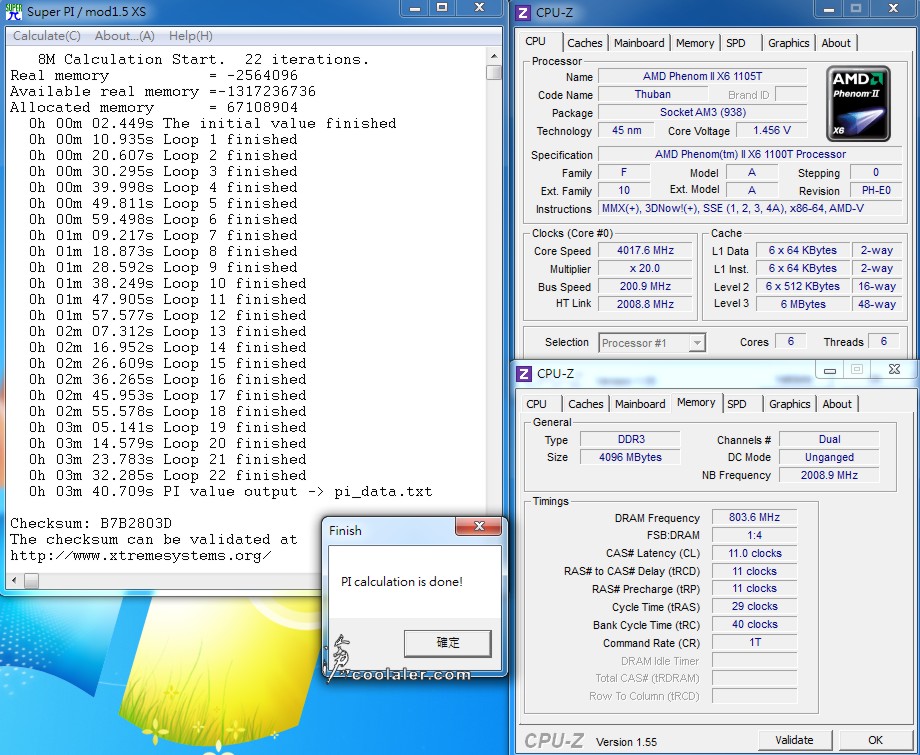Switch to the SPD tab in the top CPU-Z window

point(736,43)
